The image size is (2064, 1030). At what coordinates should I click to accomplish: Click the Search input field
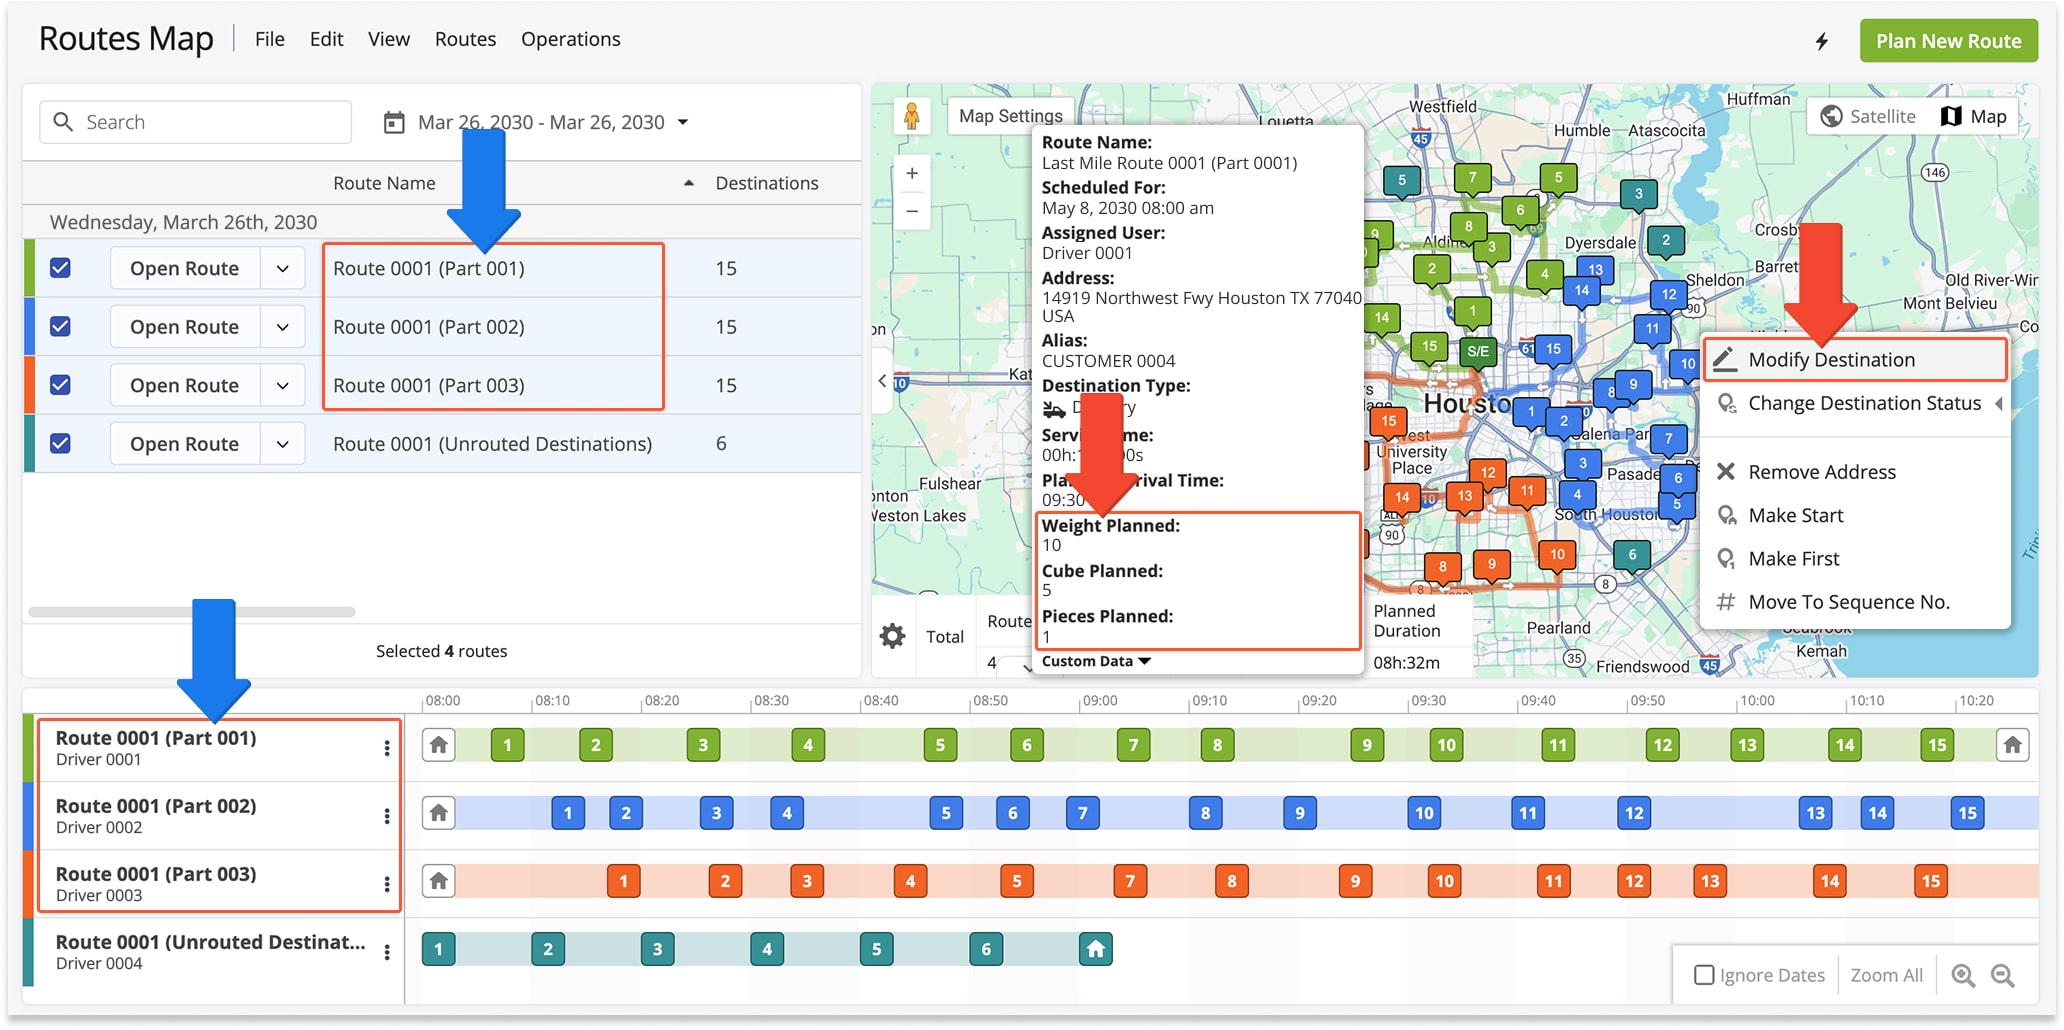point(195,121)
